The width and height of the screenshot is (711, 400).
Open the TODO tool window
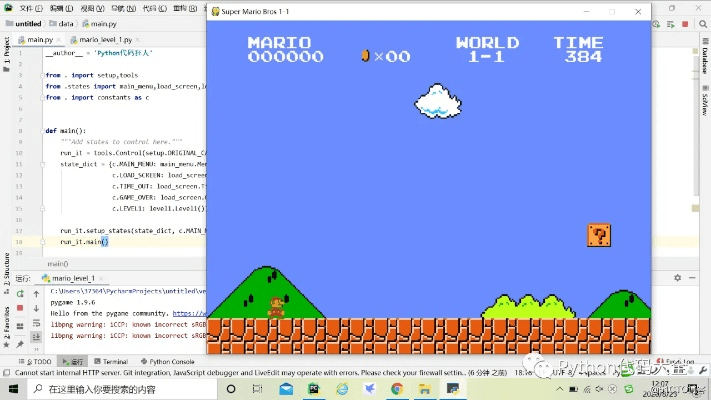[39, 361]
